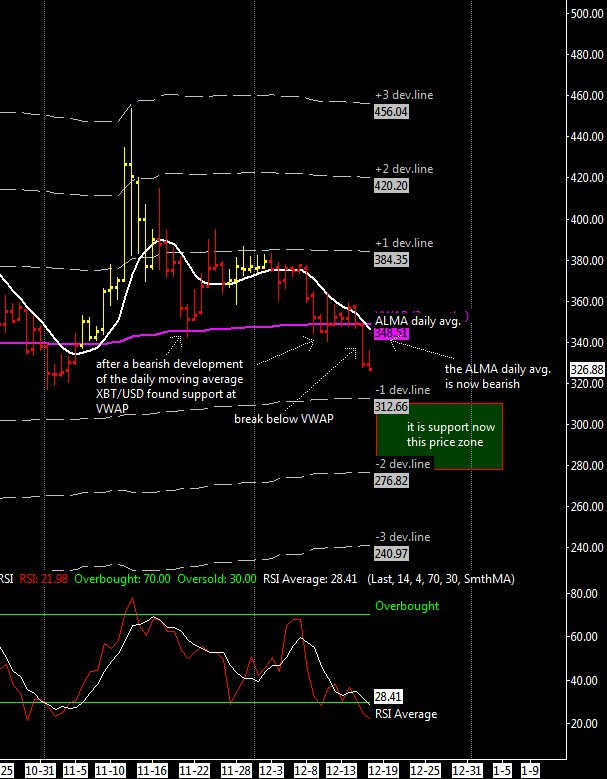This screenshot has width=607, height=779.
Task: Click the 'Oversold: 30.00' header text
Action: 216,578
